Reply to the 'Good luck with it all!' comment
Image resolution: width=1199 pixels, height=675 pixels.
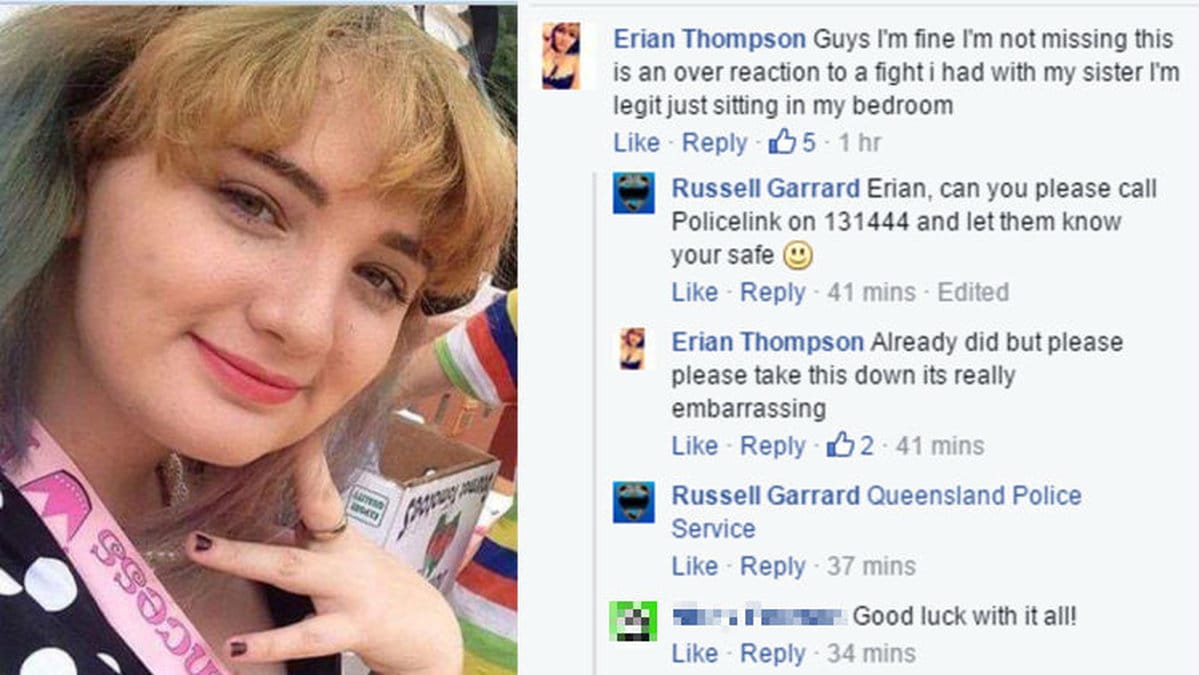click(772, 654)
